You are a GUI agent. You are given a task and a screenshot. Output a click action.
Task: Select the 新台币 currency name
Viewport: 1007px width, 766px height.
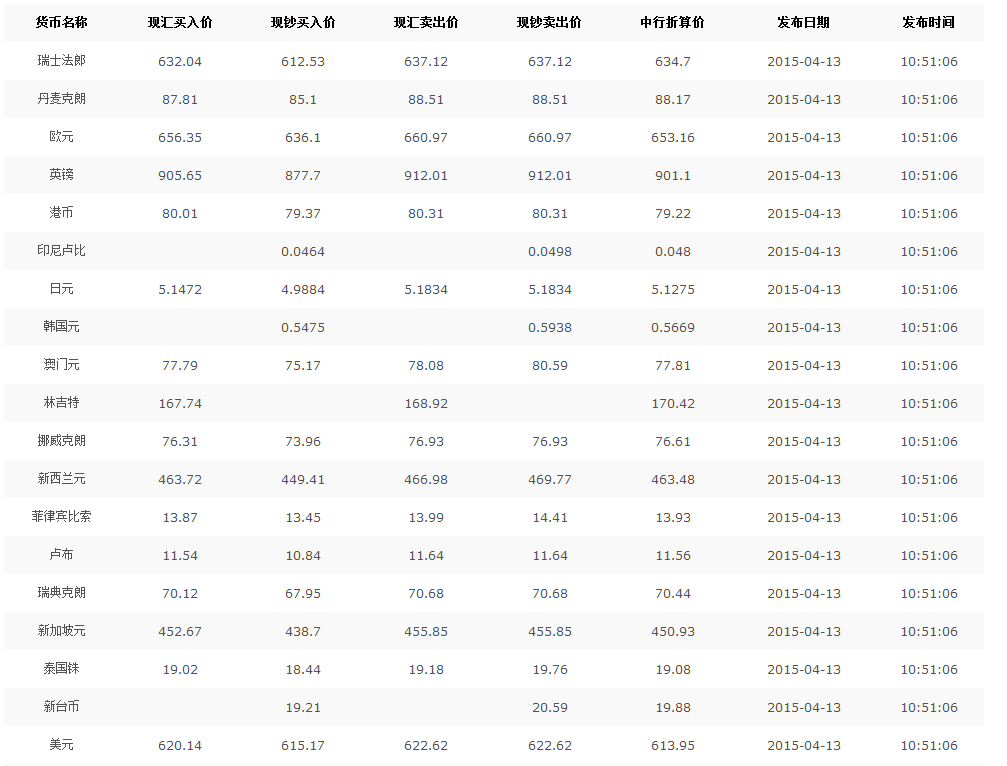point(61,707)
